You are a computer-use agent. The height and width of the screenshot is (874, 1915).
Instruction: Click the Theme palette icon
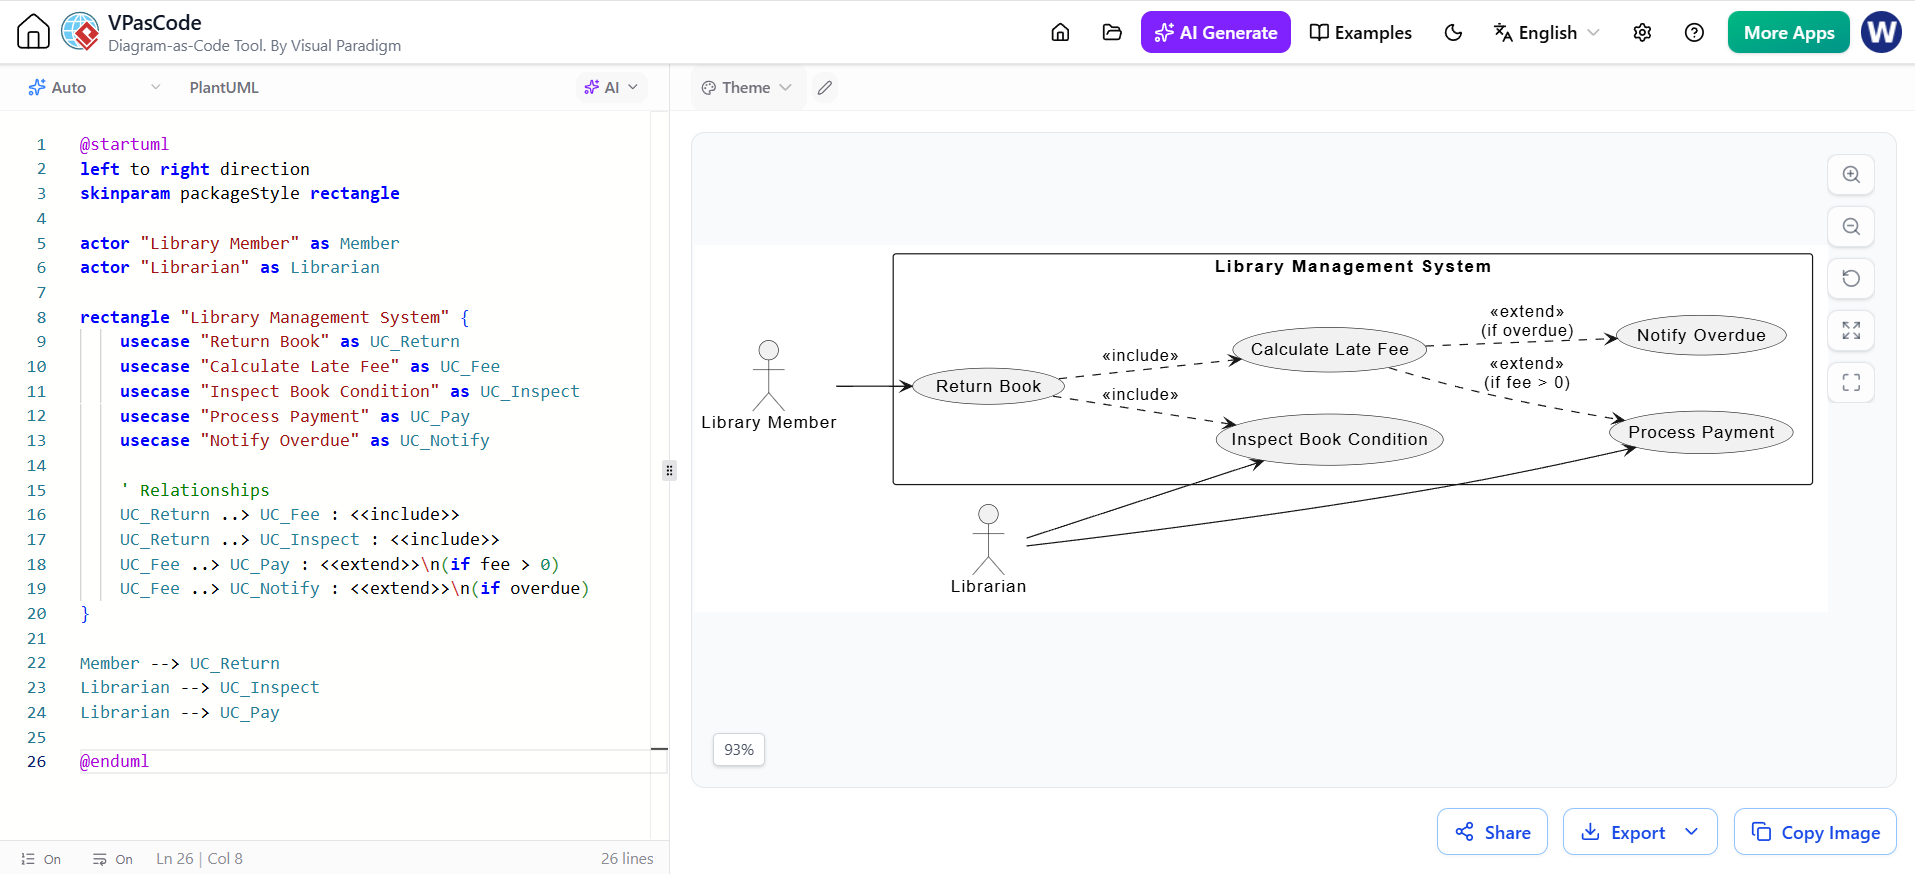tap(709, 88)
